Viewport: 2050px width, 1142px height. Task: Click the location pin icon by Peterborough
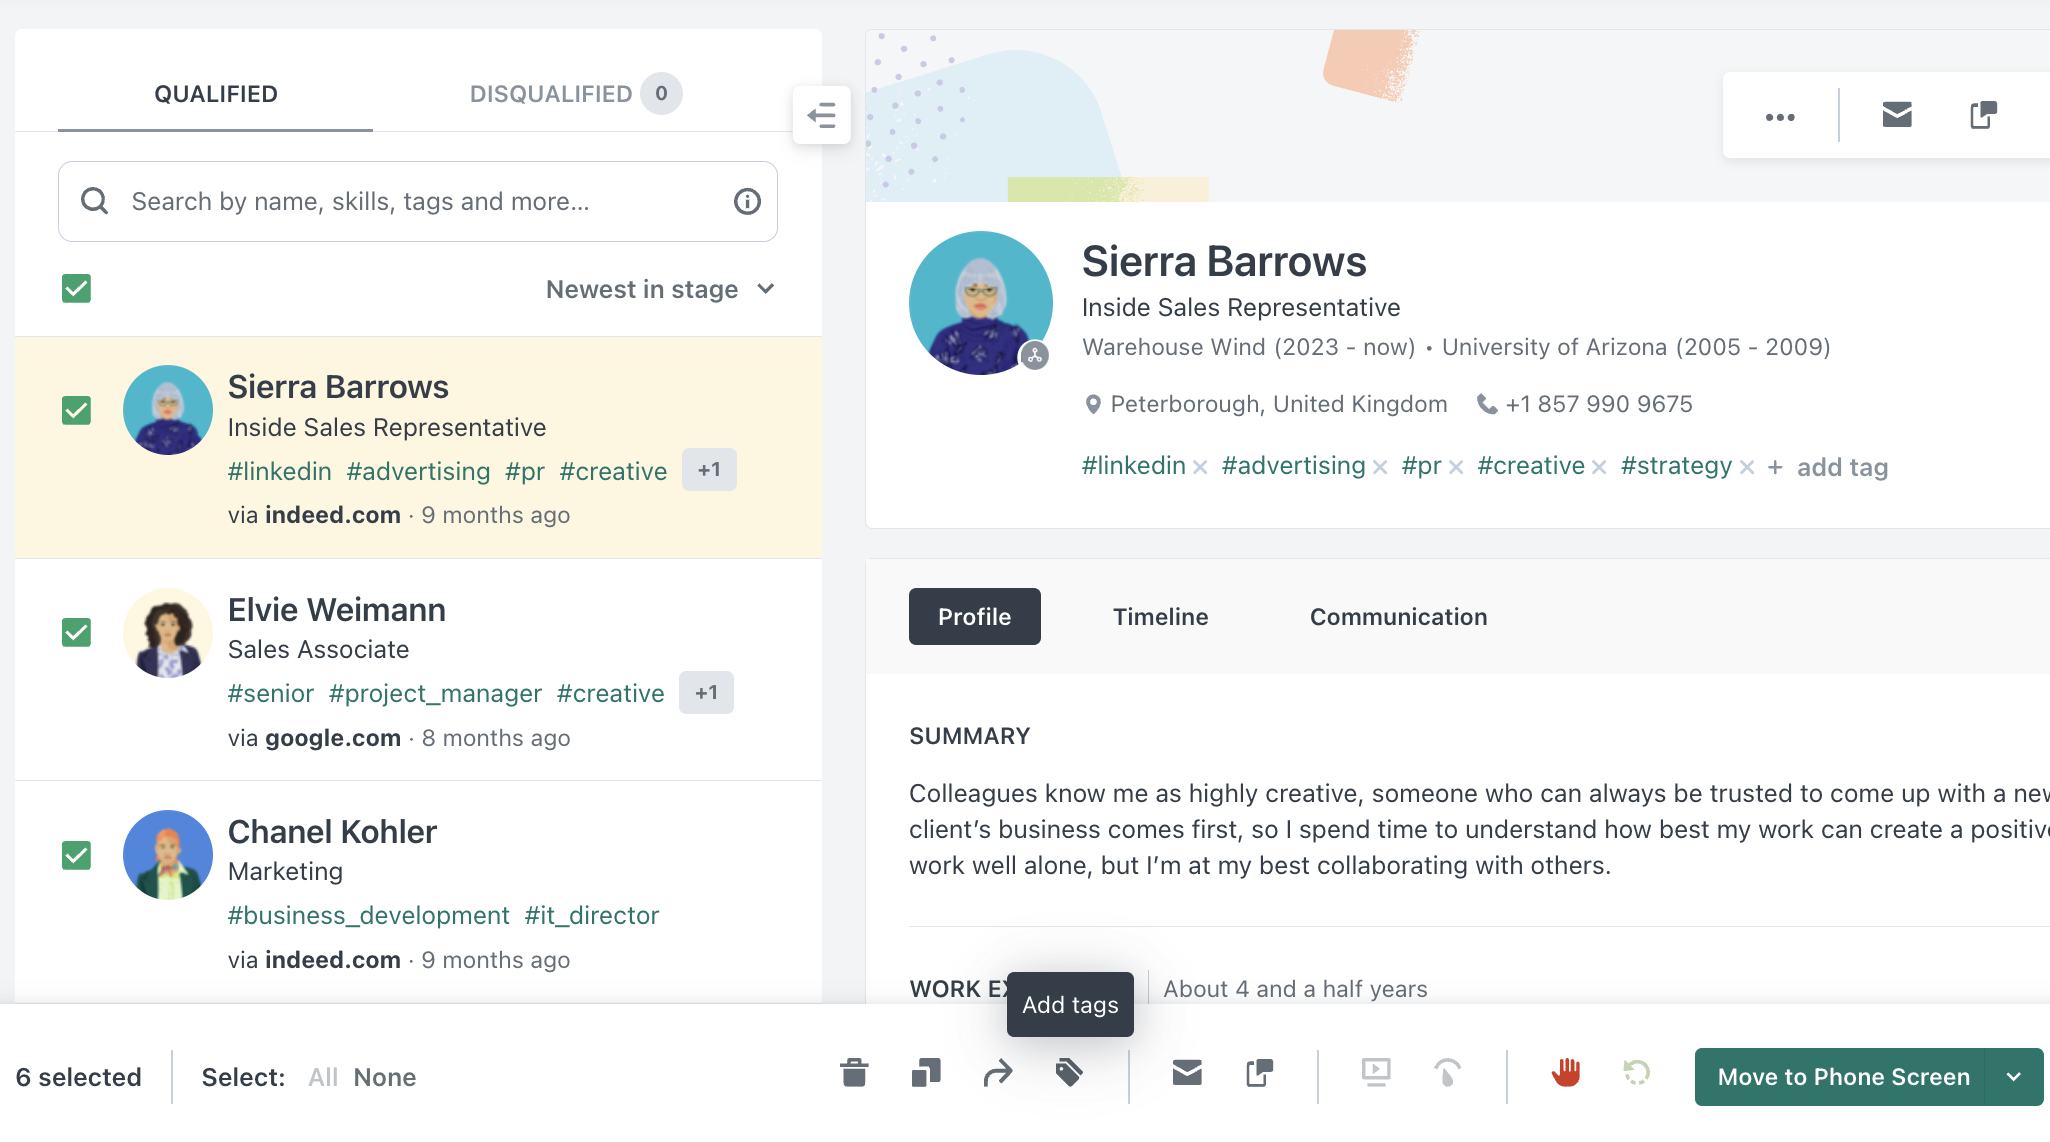(1093, 404)
